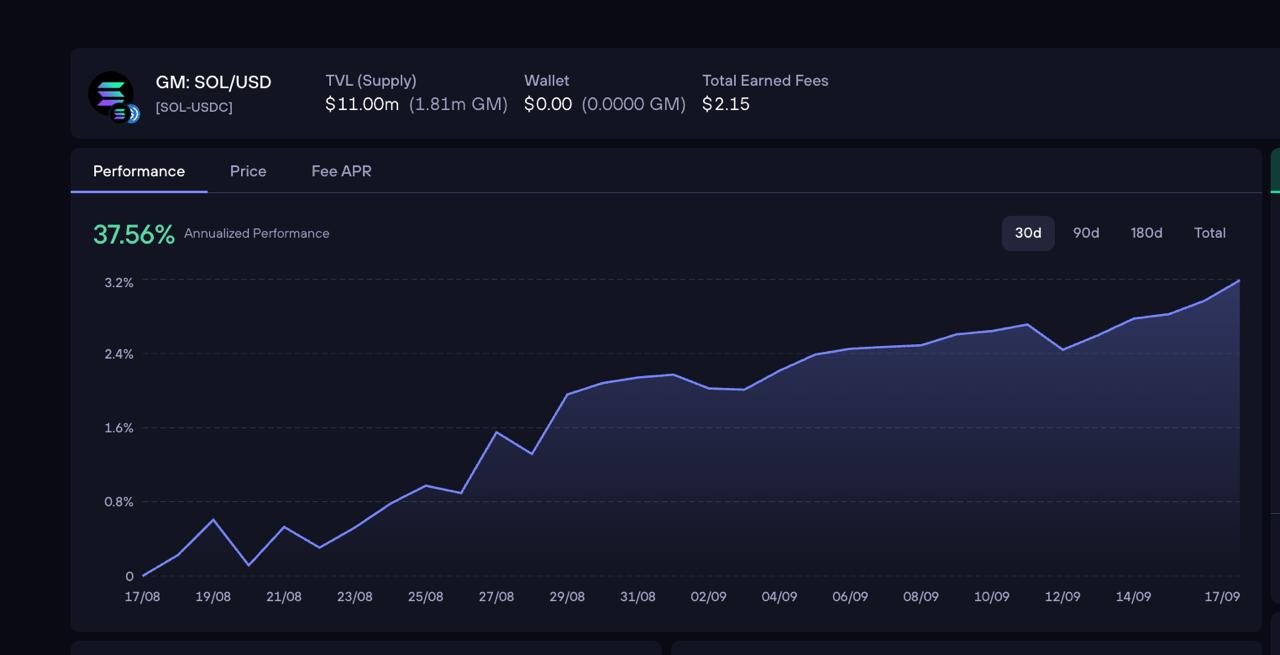Viewport: 1280px width, 655px height.
Task: Click the Solana pool token icon
Action: [111, 94]
